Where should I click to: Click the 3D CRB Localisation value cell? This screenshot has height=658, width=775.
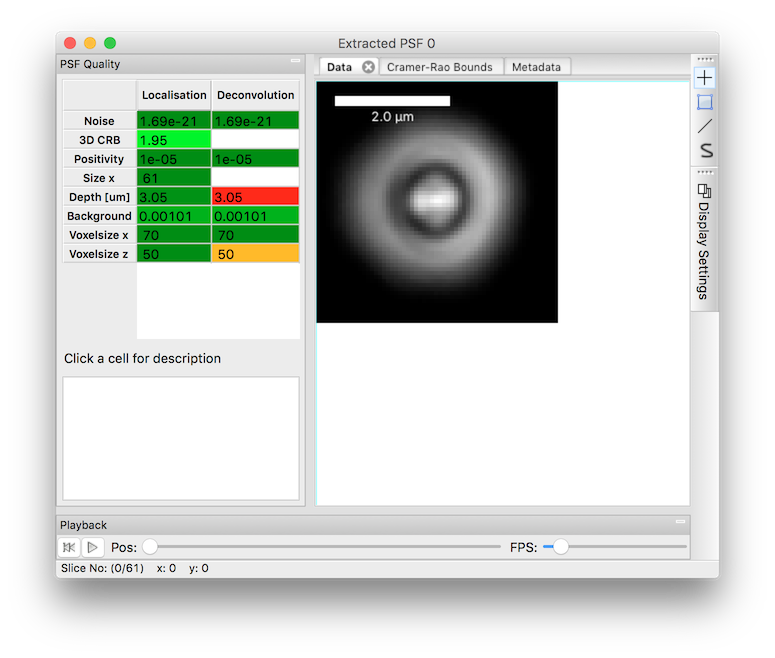pyautogui.click(x=174, y=140)
